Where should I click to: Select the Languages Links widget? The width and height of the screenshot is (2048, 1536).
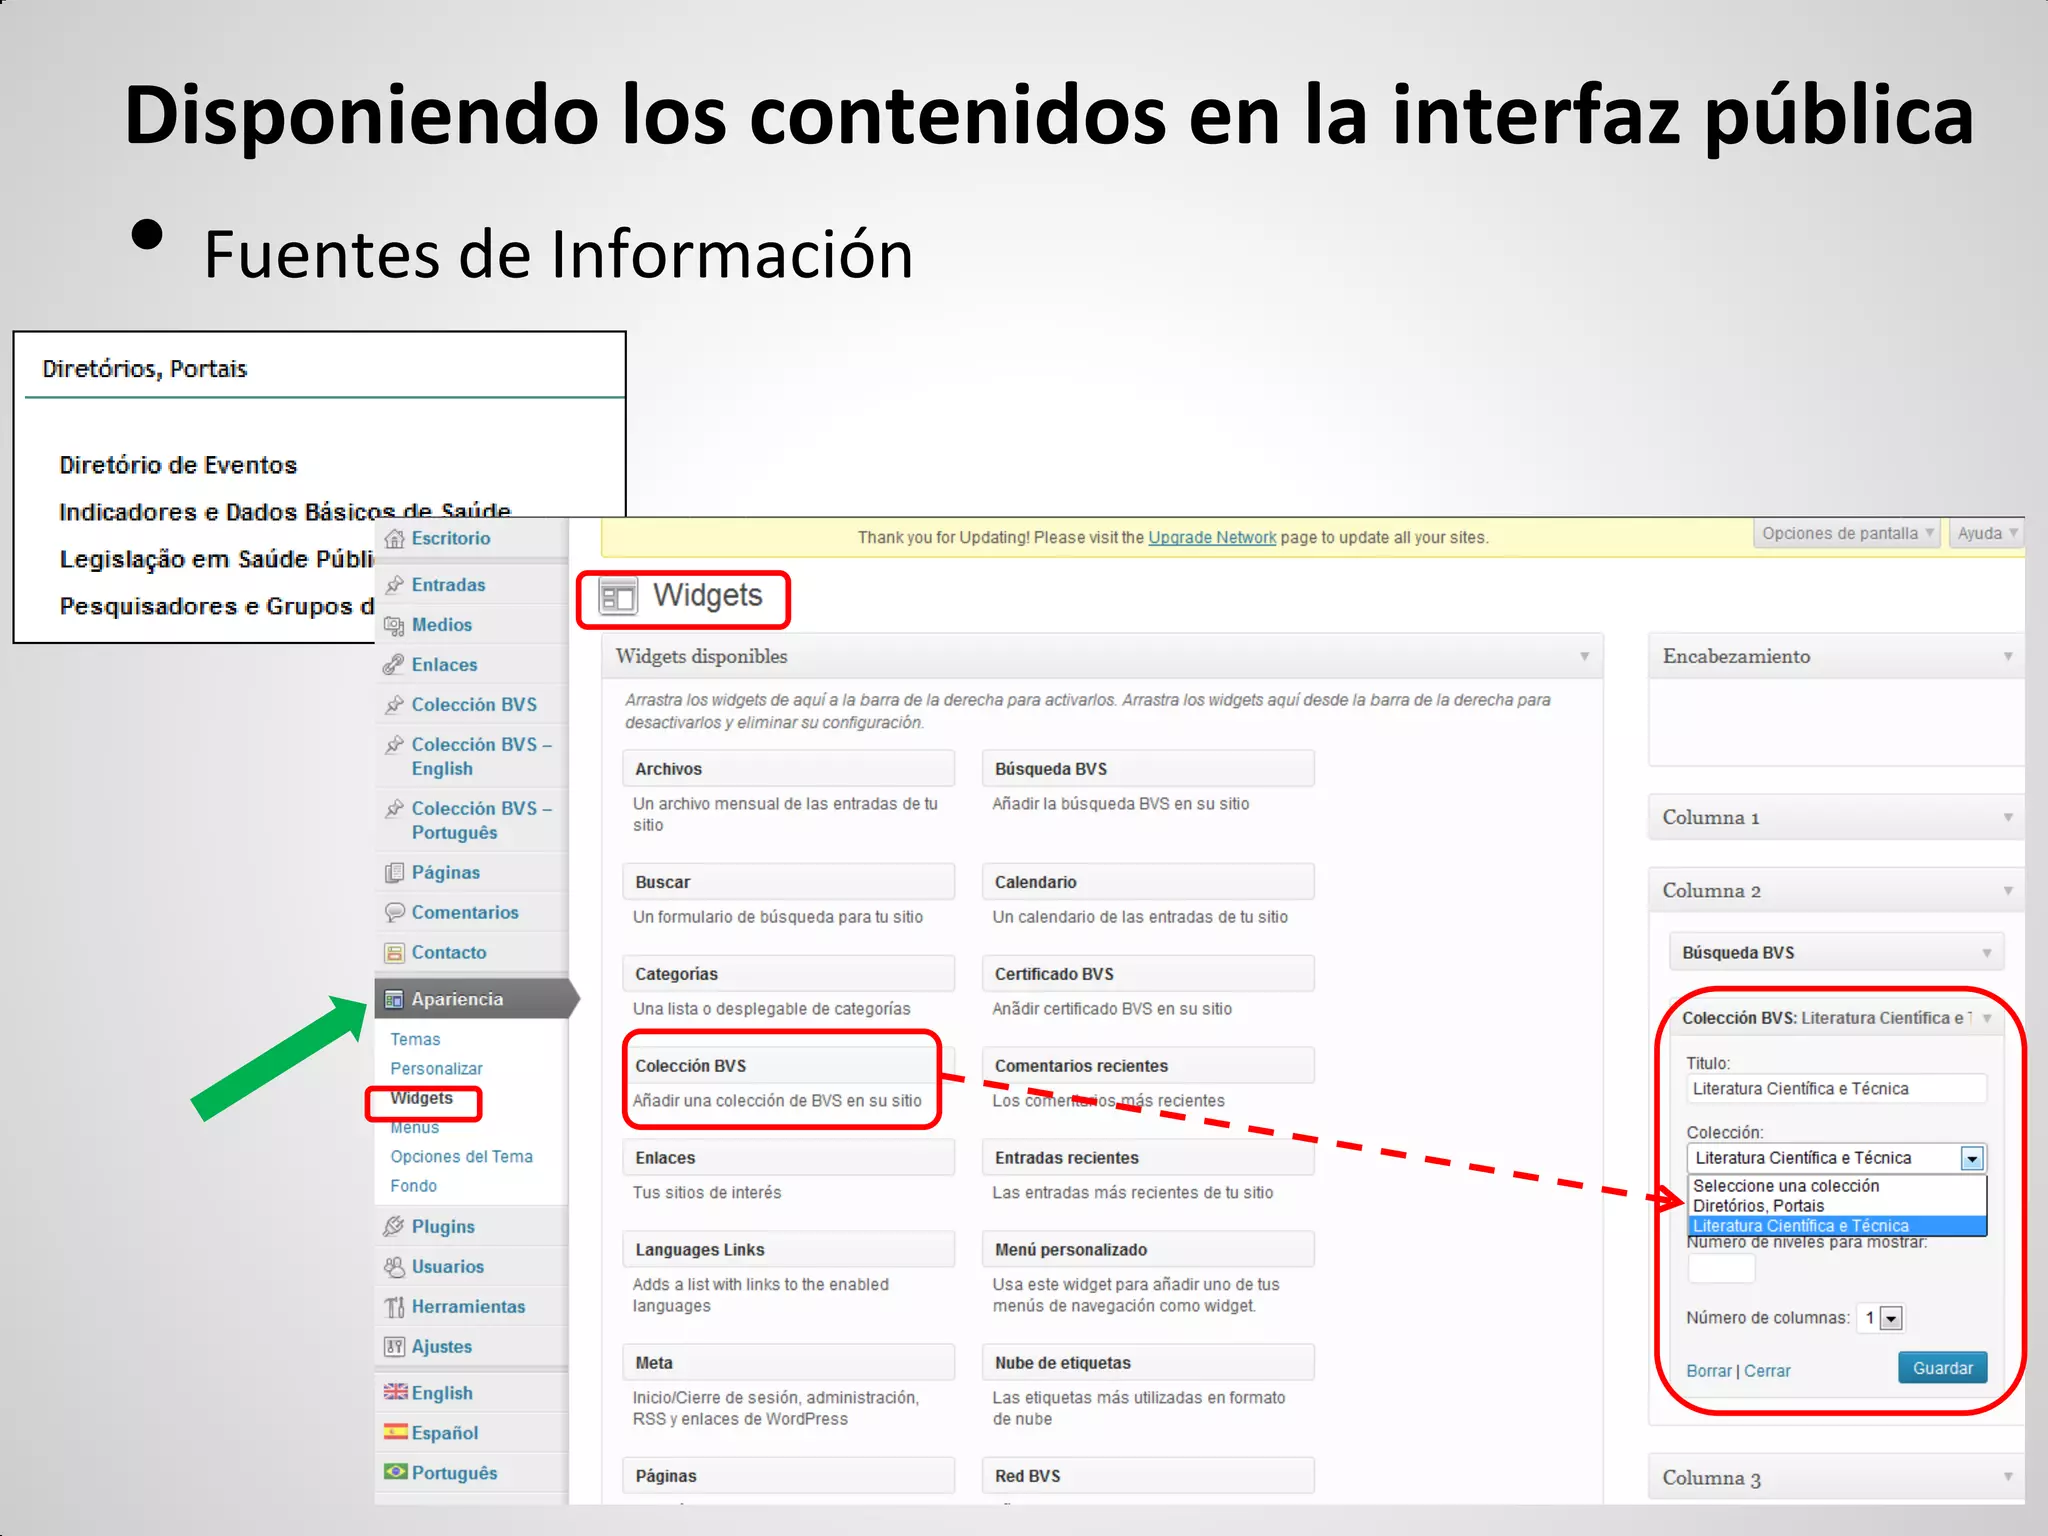788,1250
